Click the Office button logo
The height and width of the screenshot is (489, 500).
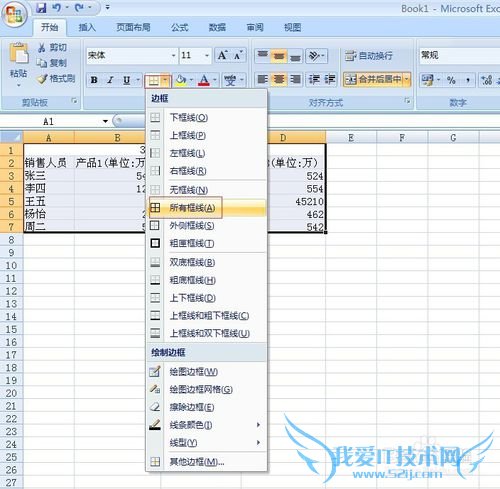[x=14, y=15]
